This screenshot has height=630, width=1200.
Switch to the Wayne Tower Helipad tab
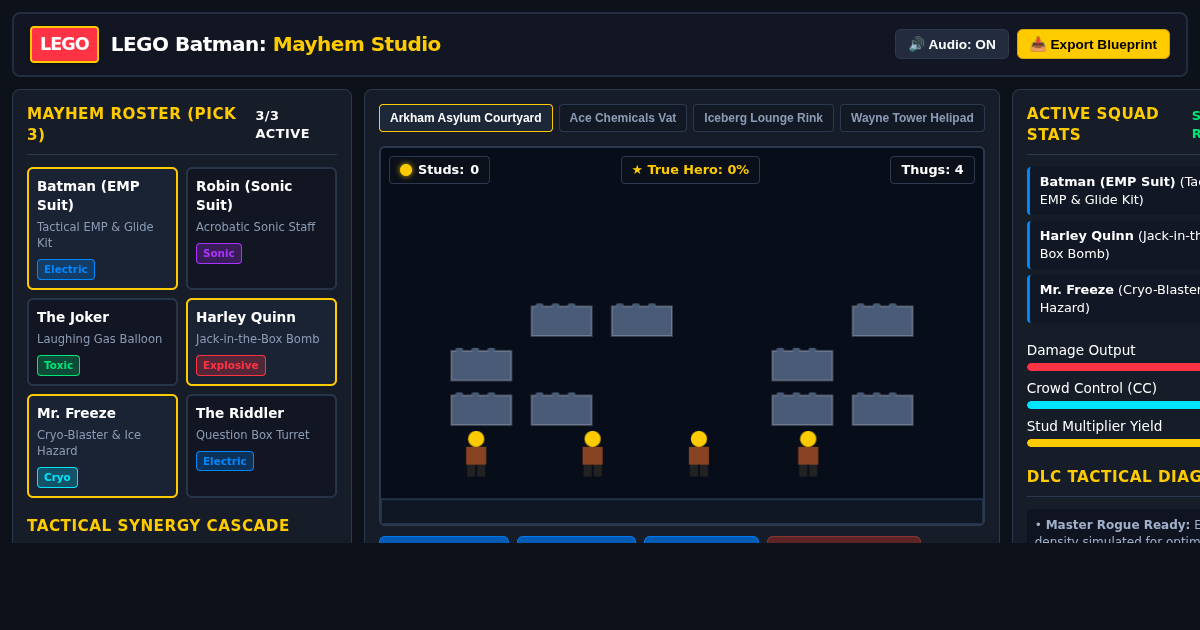912,118
